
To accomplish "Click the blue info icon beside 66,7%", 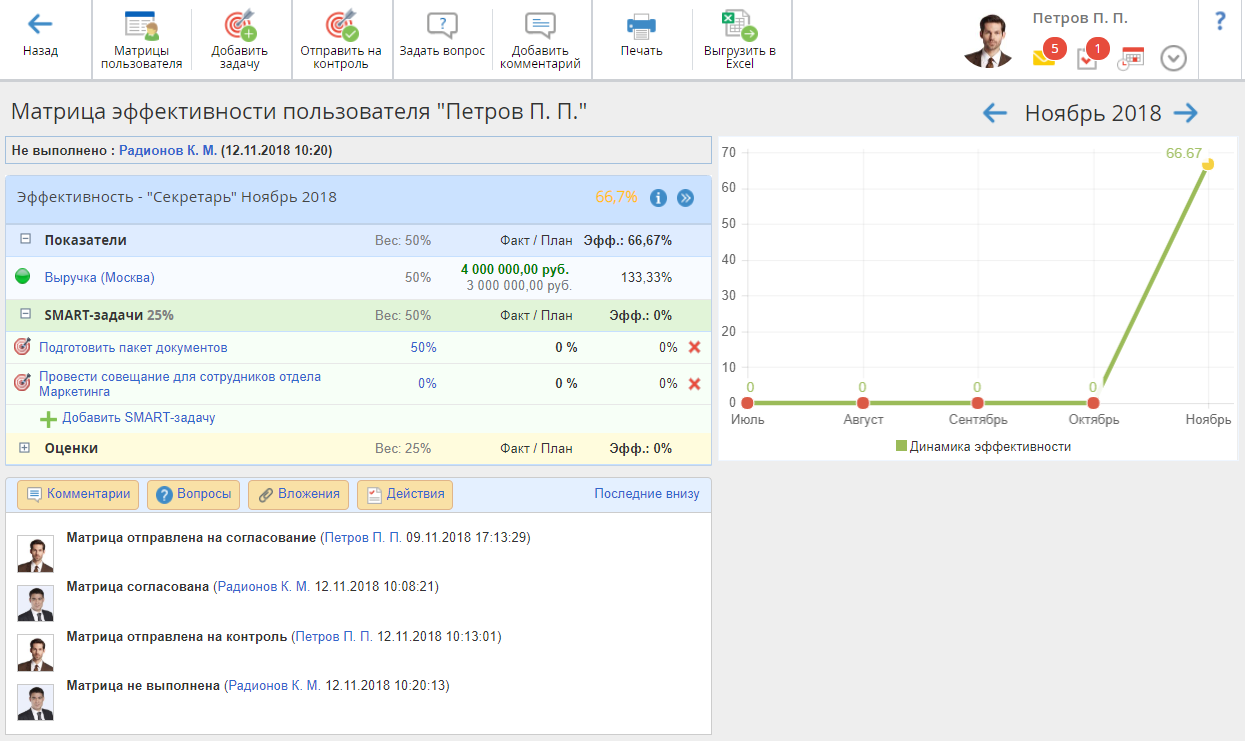I will pyautogui.click(x=658, y=198).
